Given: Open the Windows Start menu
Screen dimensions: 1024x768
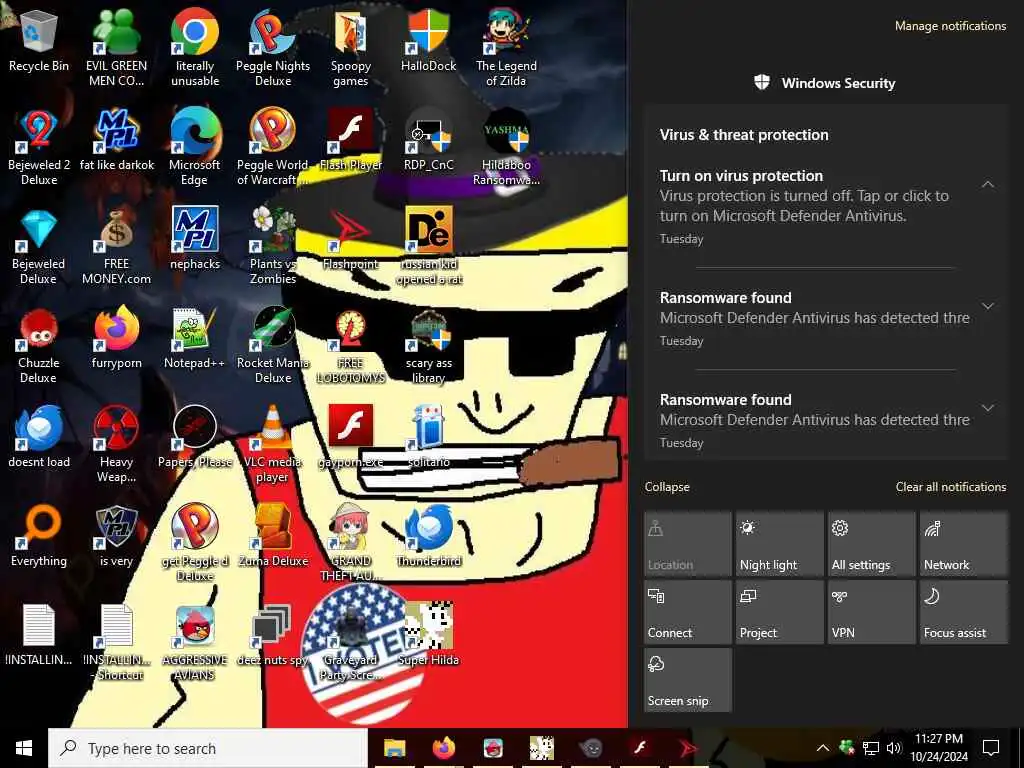Looking at the screenshot, I should (x=24, y=748).
